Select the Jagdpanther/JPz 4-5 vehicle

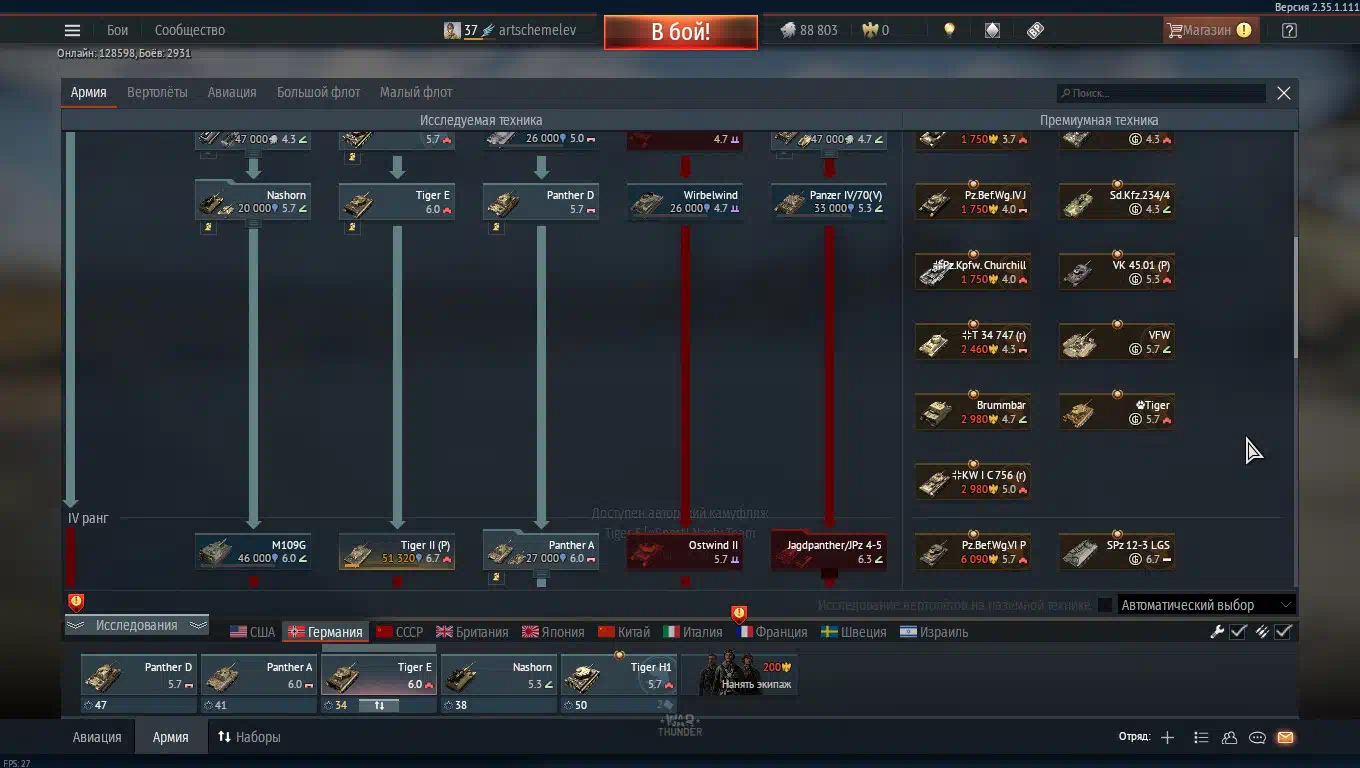(x=829, y=551)
